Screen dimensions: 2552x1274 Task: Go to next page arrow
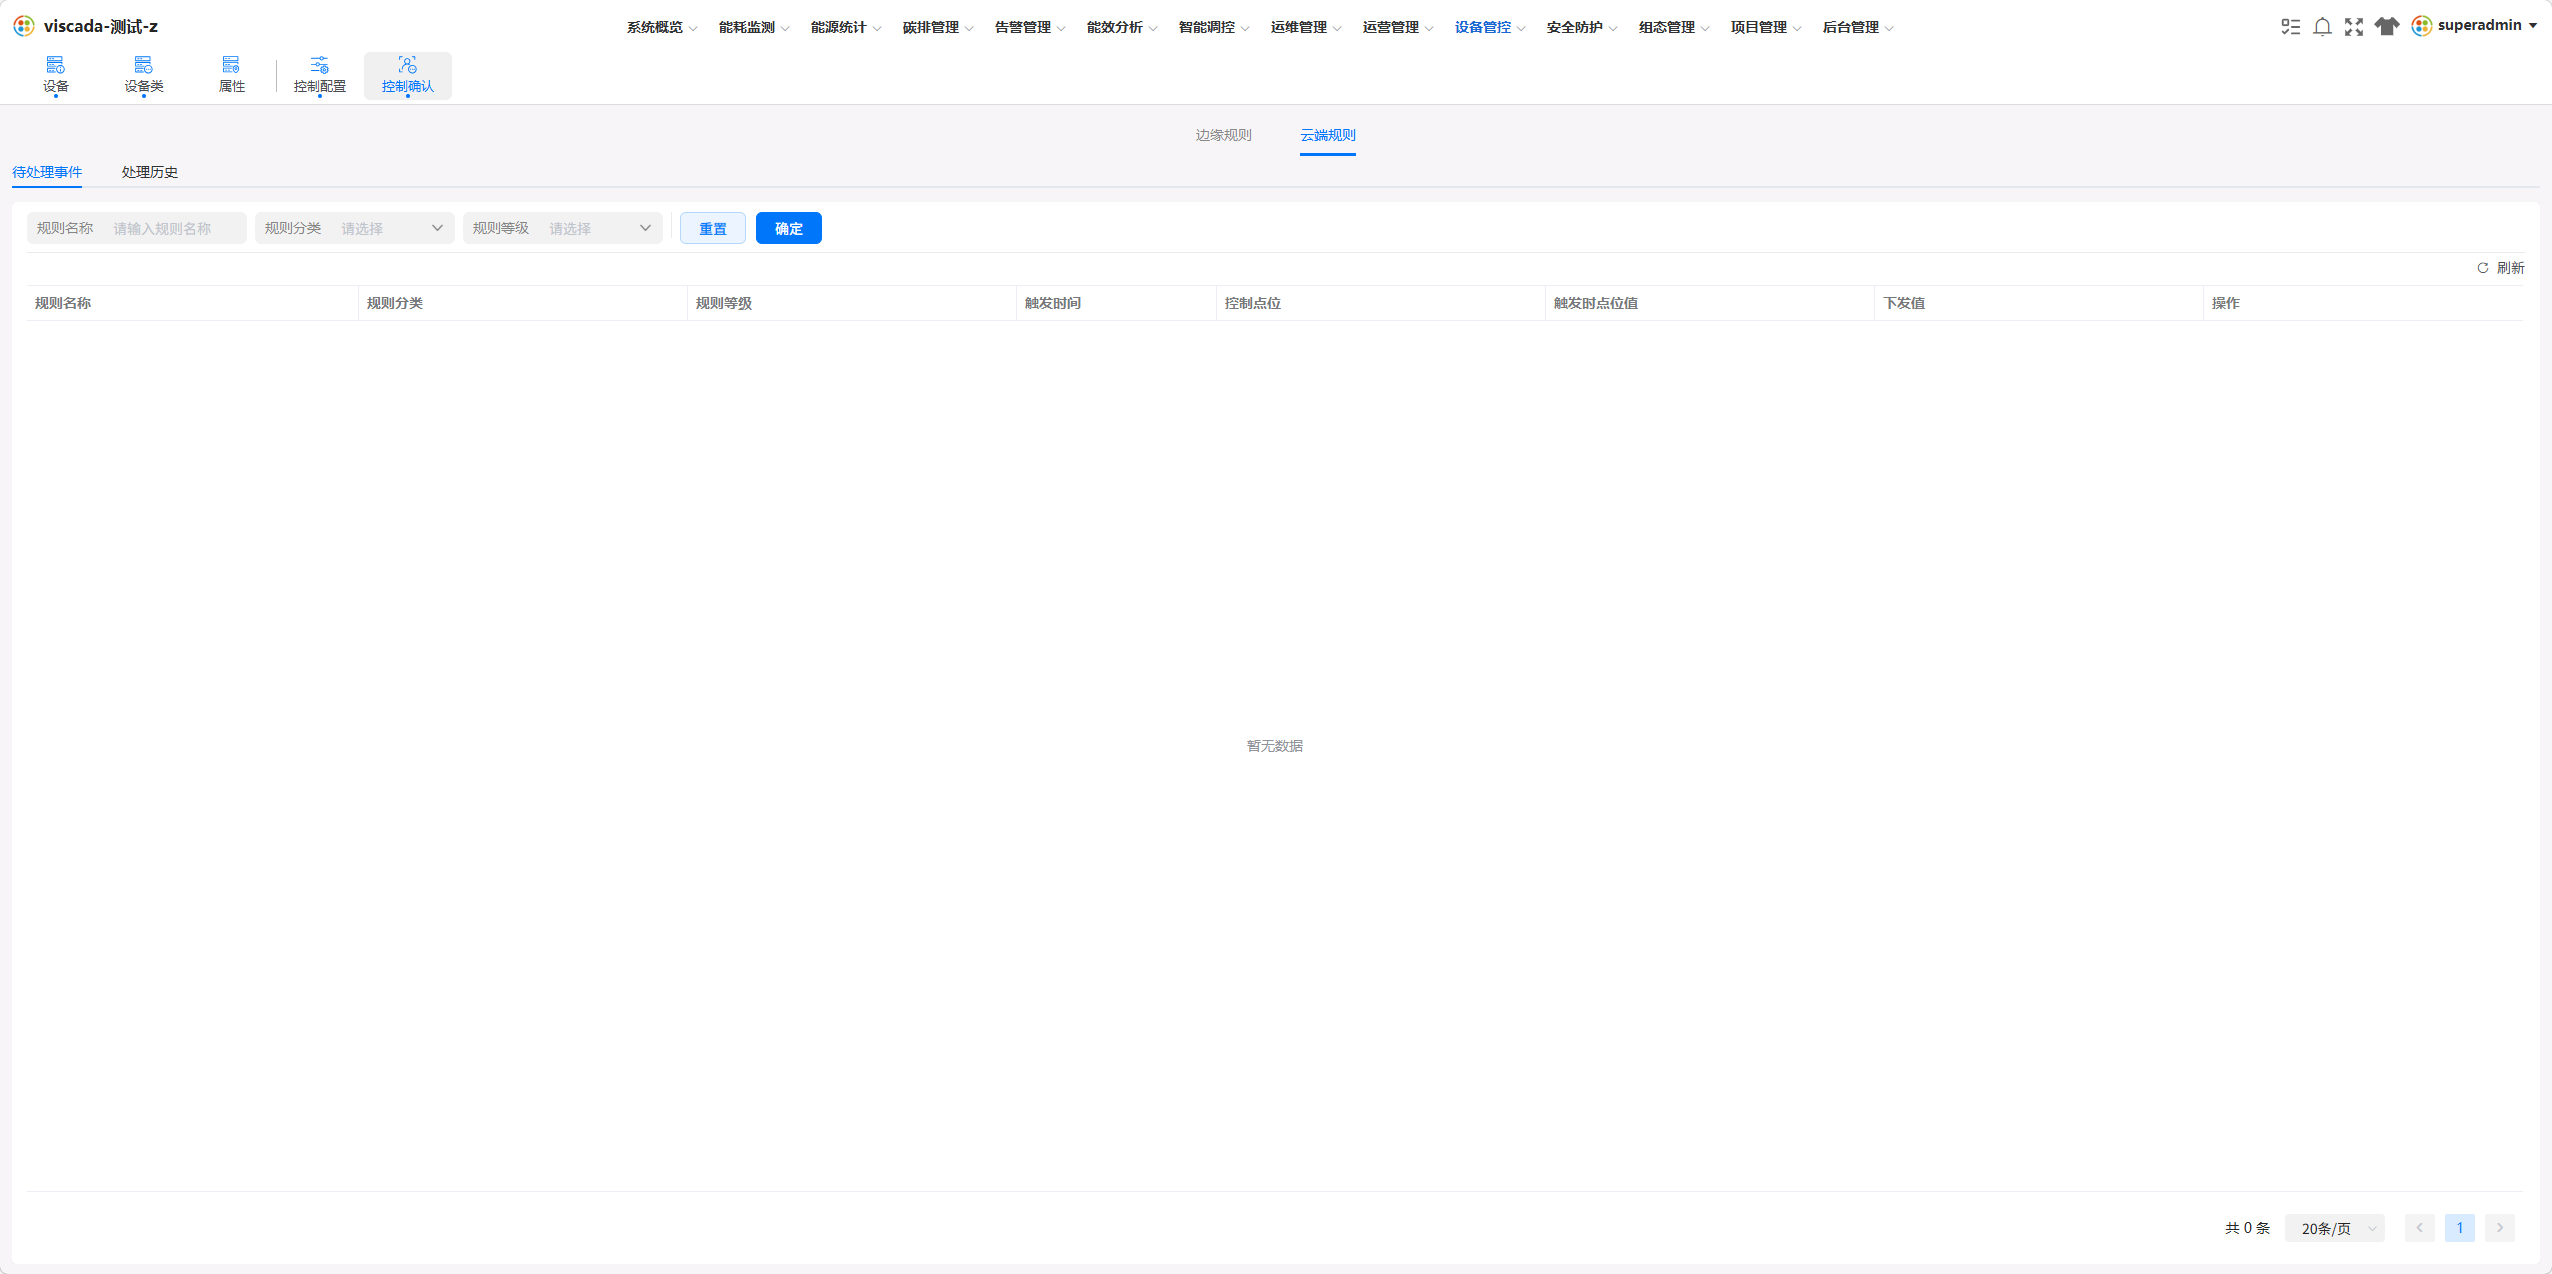pyautogui.click(x=2500, y=1228)
